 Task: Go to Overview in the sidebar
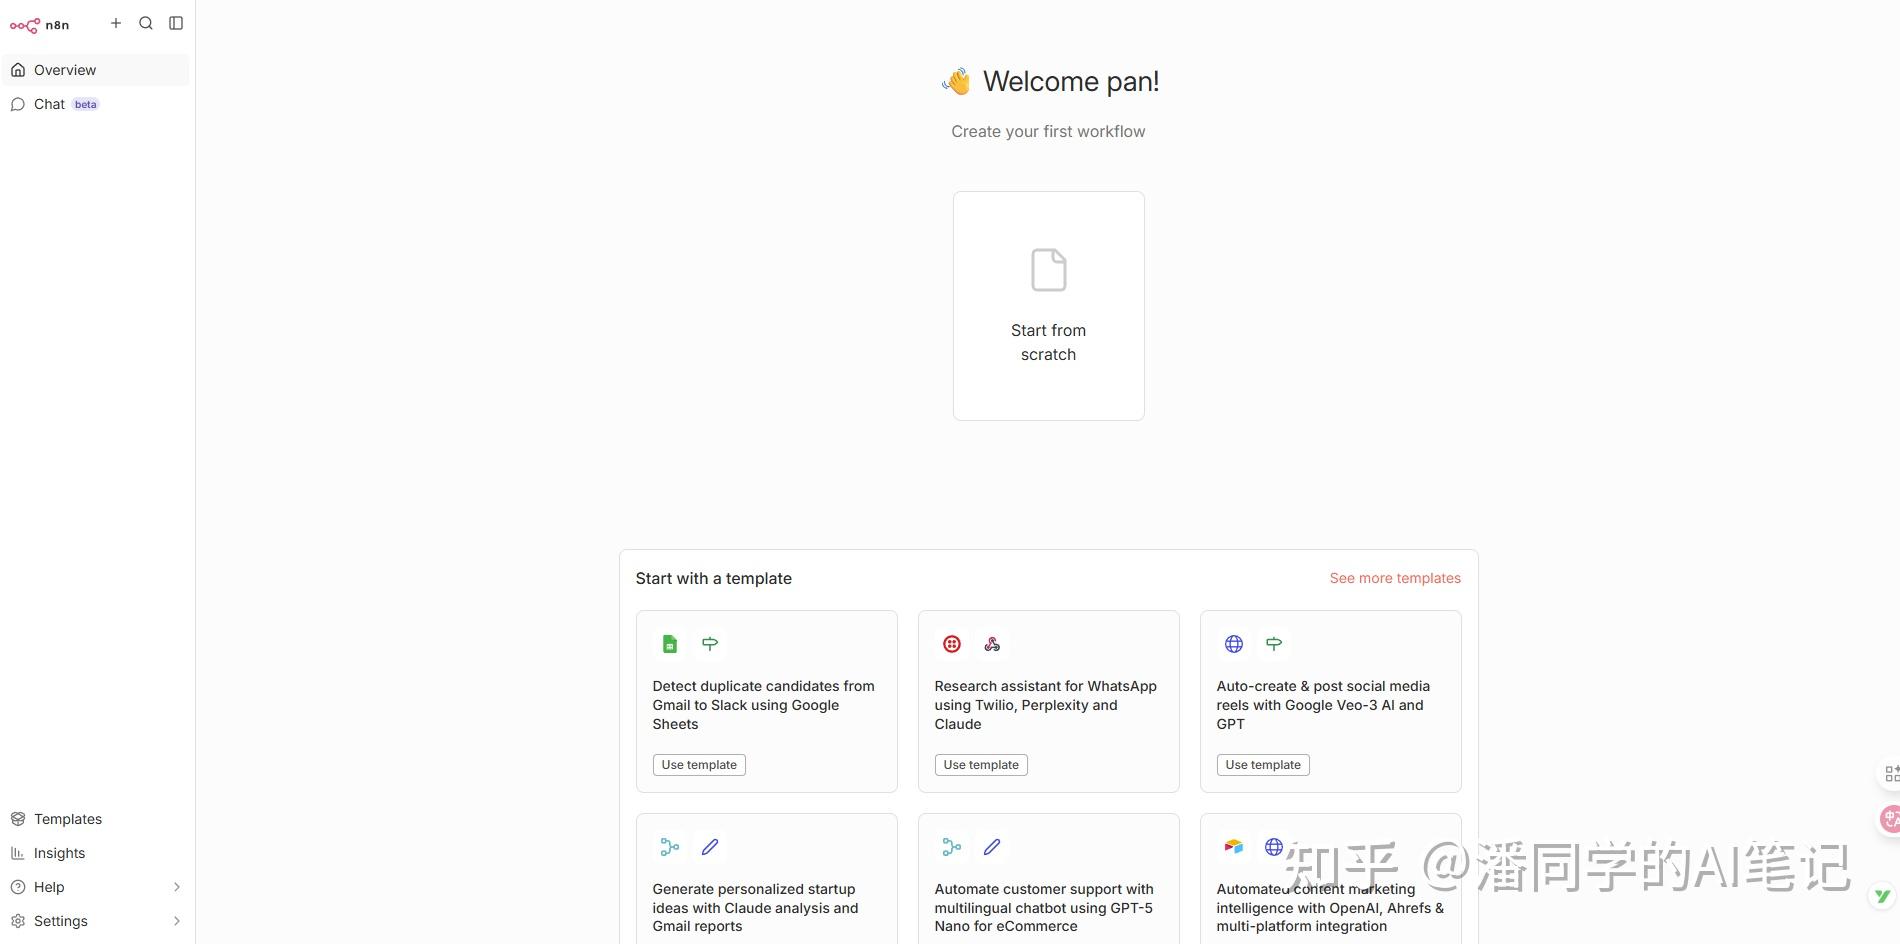click(x=97, y=70)
